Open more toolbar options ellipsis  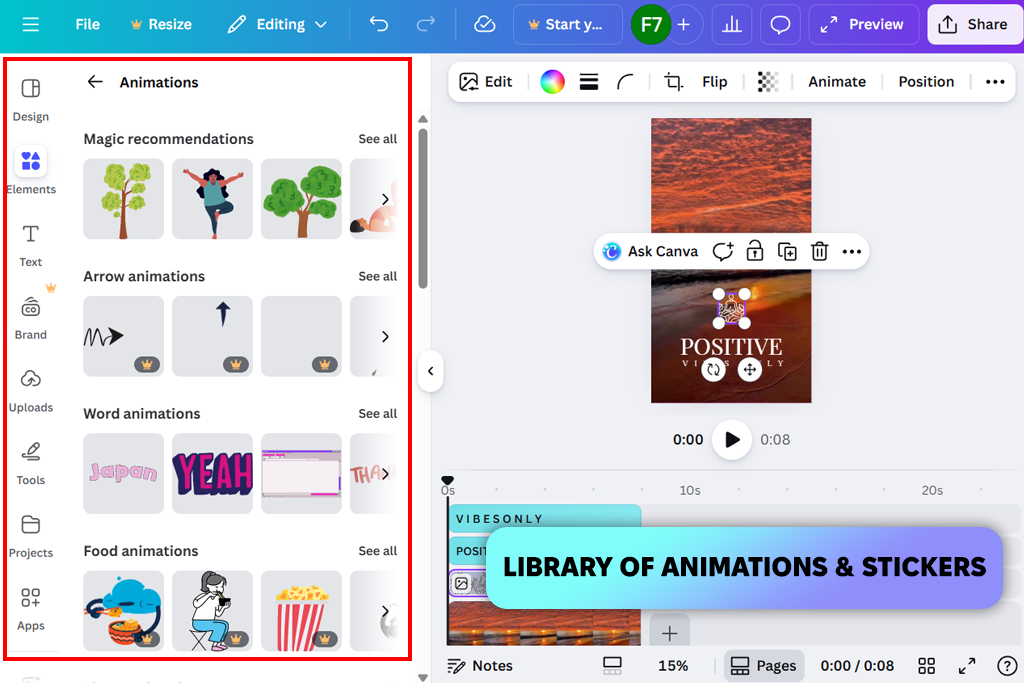[995, 82]
